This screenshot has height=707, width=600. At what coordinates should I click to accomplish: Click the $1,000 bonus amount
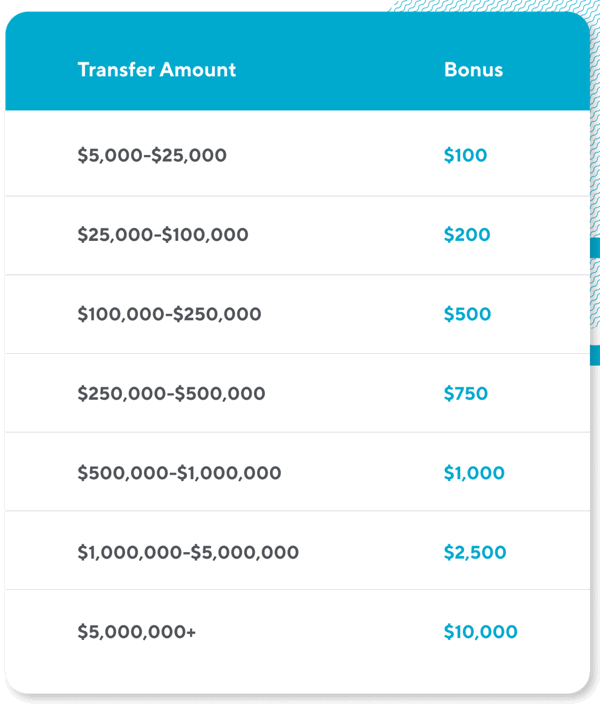coord(474,473)
